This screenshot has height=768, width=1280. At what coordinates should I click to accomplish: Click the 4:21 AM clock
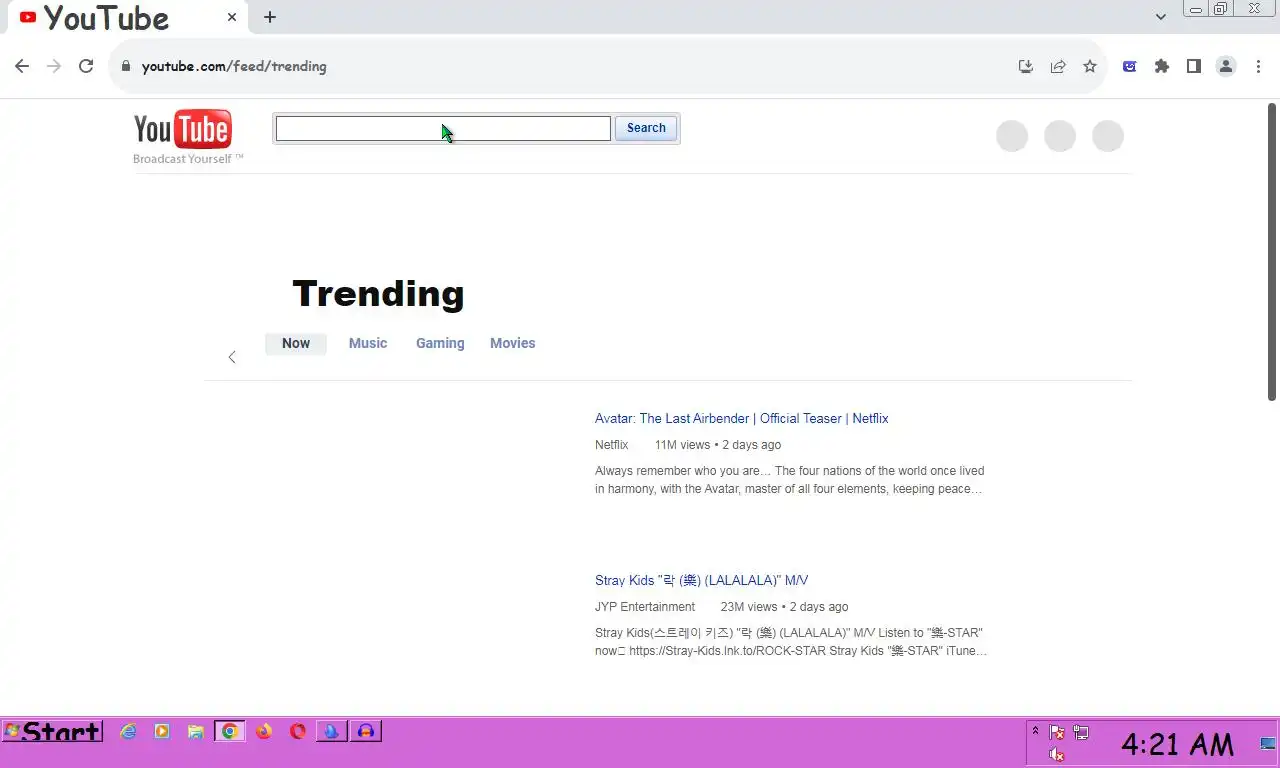(x=1177, y=744)
